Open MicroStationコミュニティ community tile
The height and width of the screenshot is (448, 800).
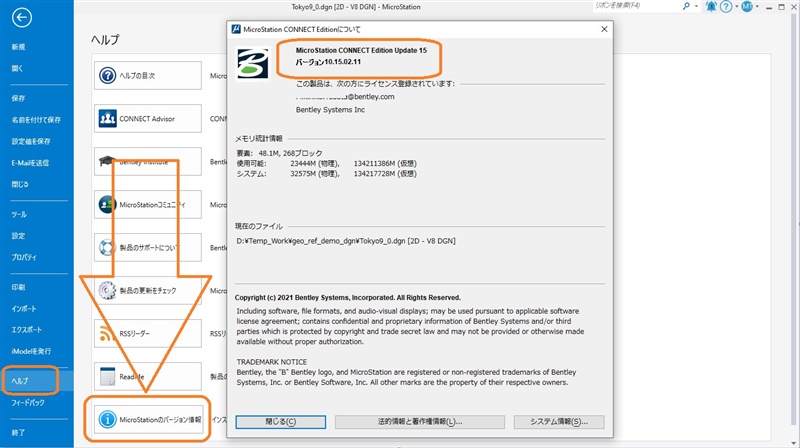pos(148,204)
